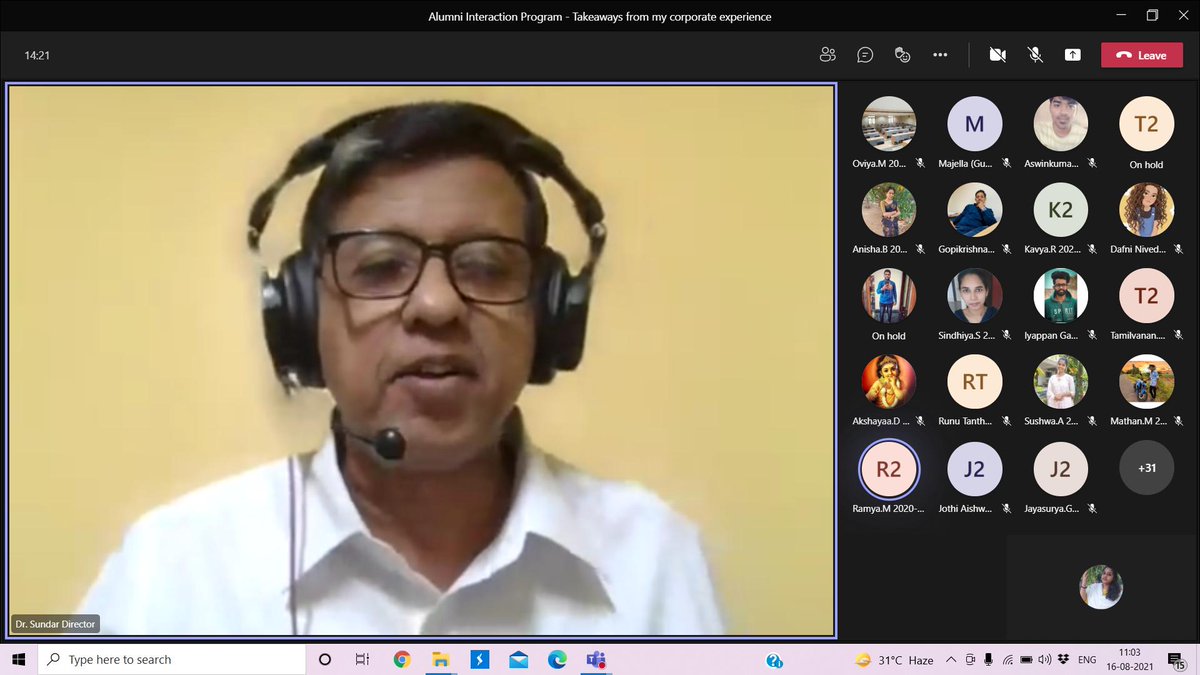Select Sushwa.A participant tile

(x=1060, y=391)
